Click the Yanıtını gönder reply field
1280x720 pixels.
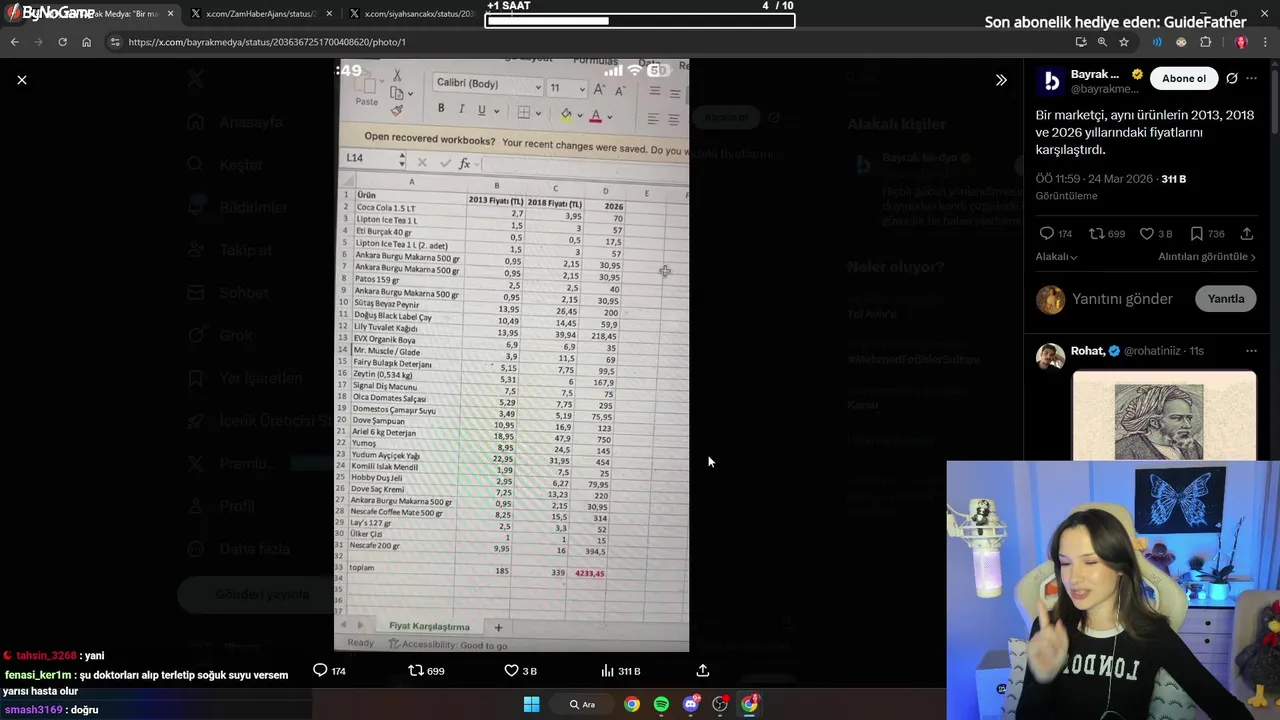pos(1122,299)
